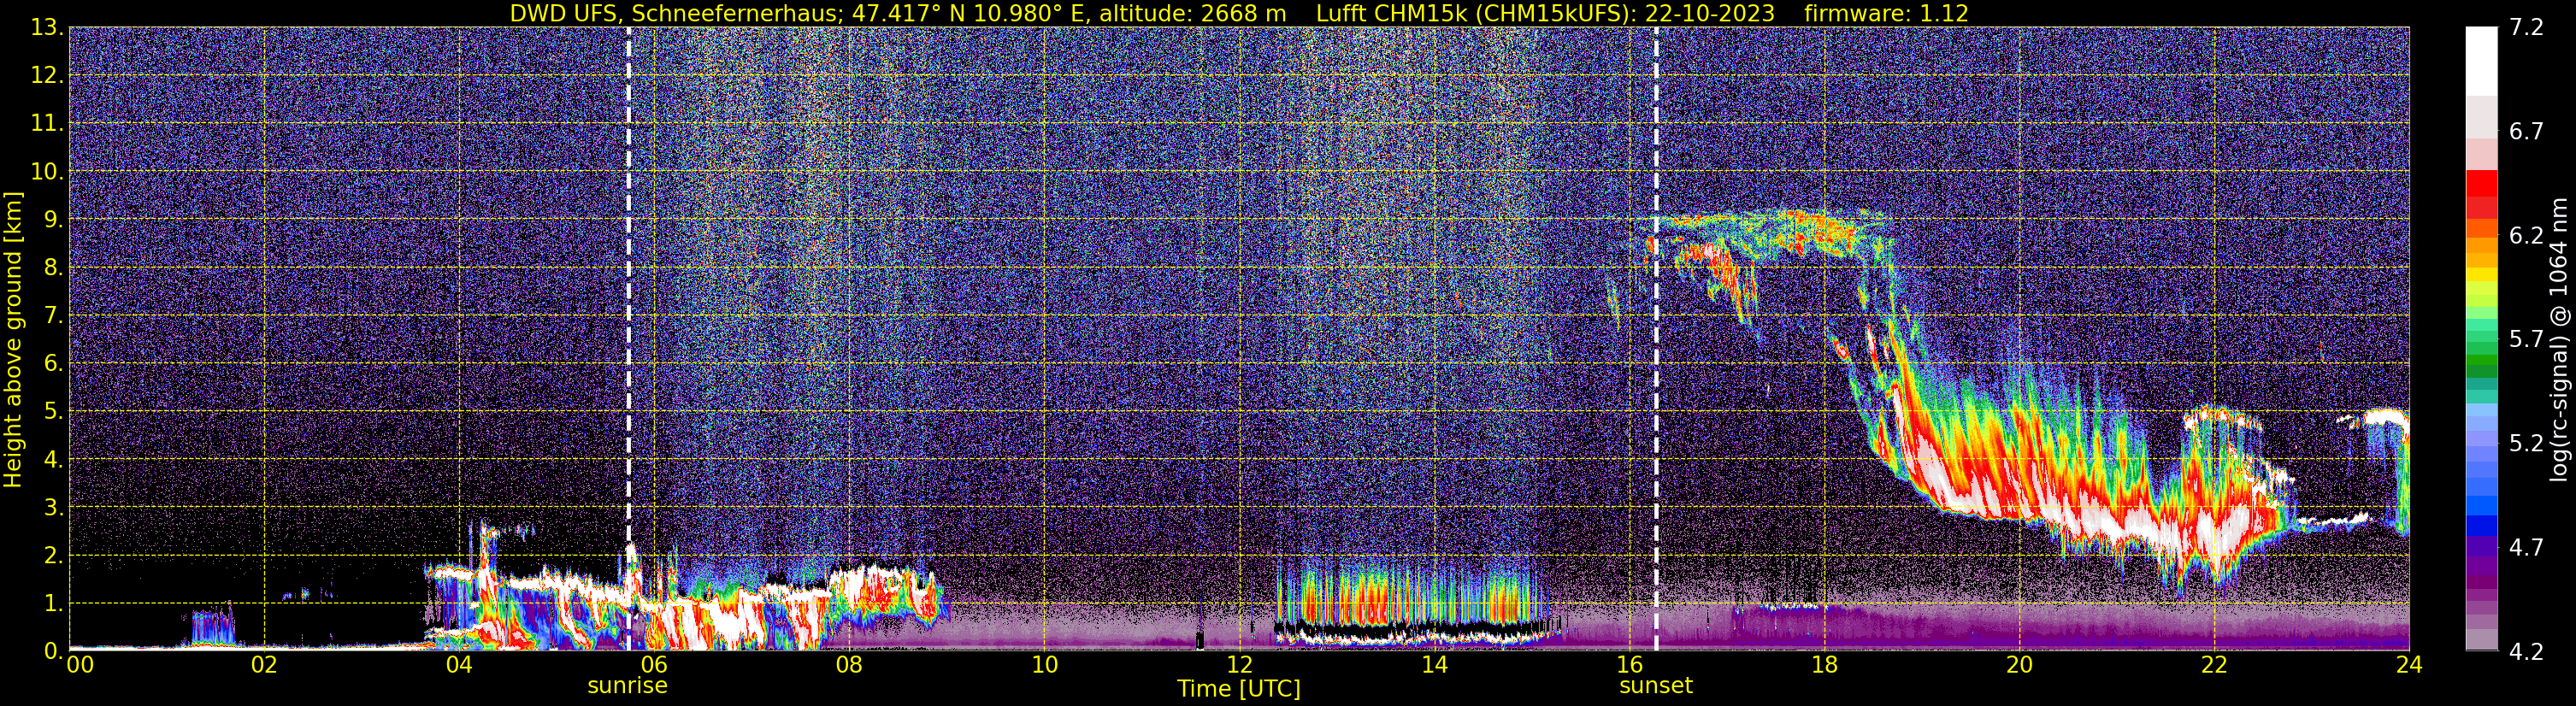Click the 11. height tick label

[x=46, y=124]
